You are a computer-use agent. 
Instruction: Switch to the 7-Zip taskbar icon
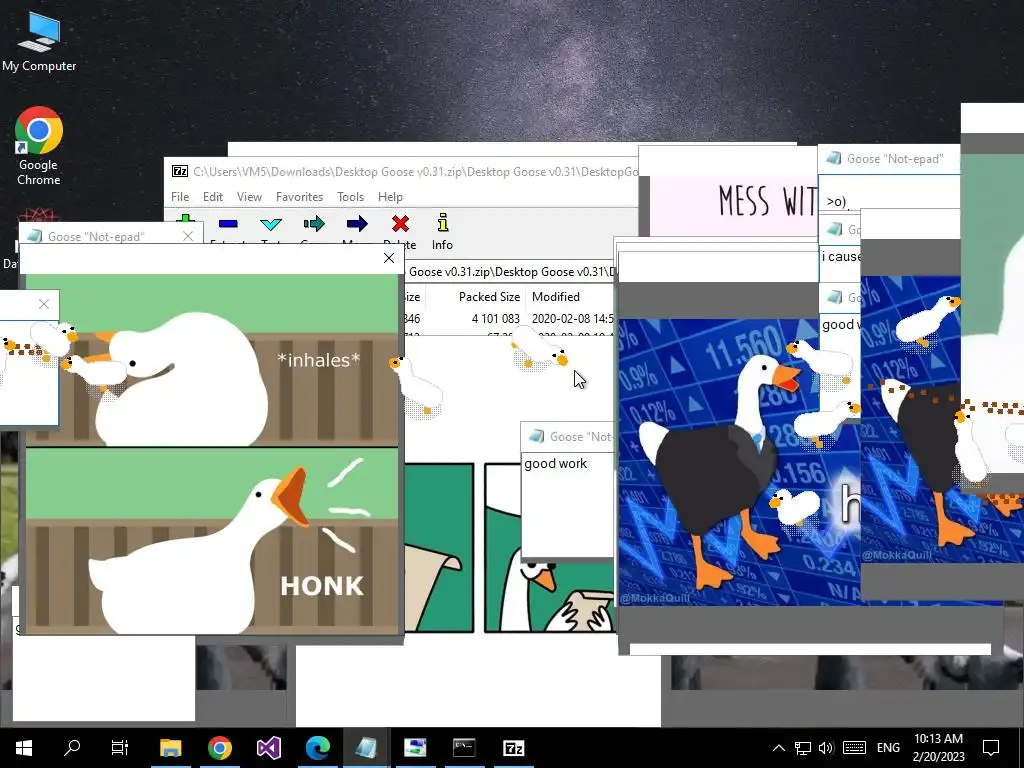click(514, 748)
